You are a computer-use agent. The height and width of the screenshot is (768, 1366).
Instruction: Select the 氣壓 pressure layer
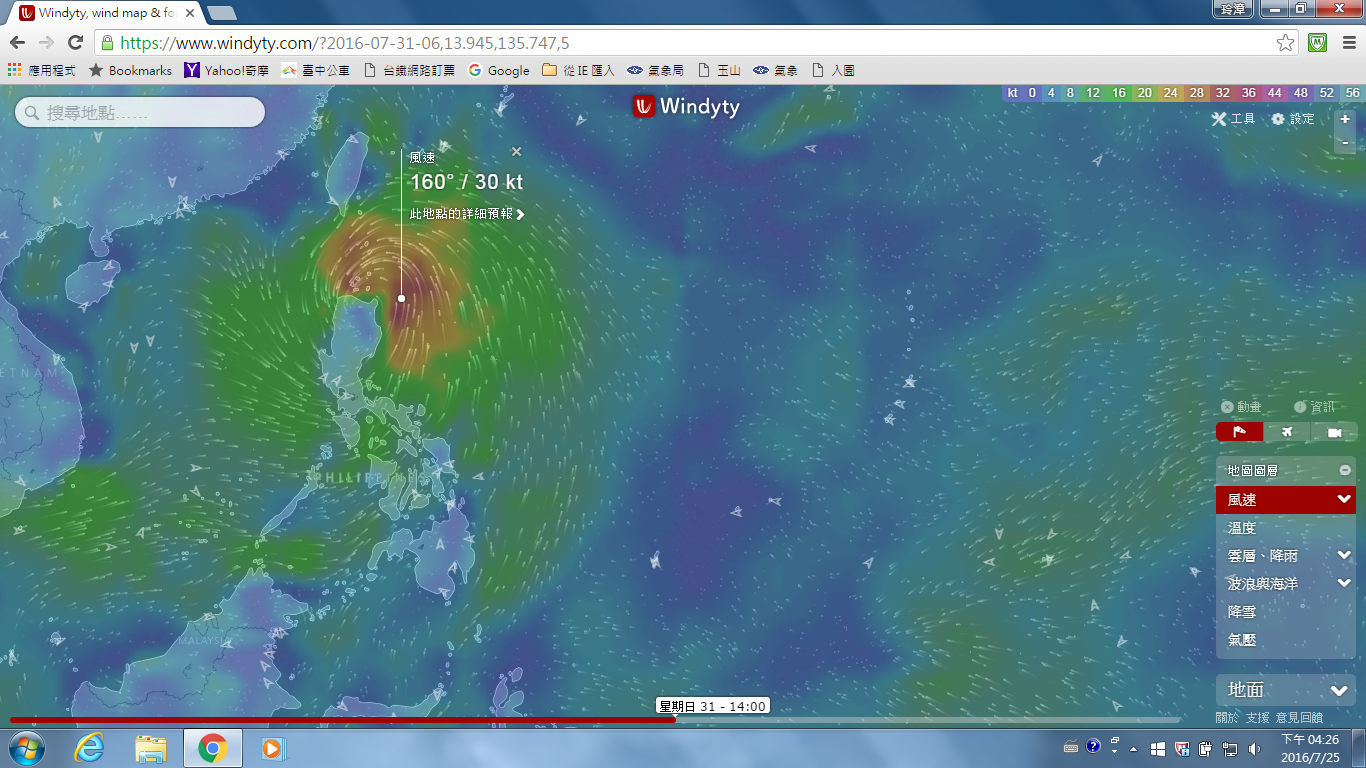(1242, 639)
